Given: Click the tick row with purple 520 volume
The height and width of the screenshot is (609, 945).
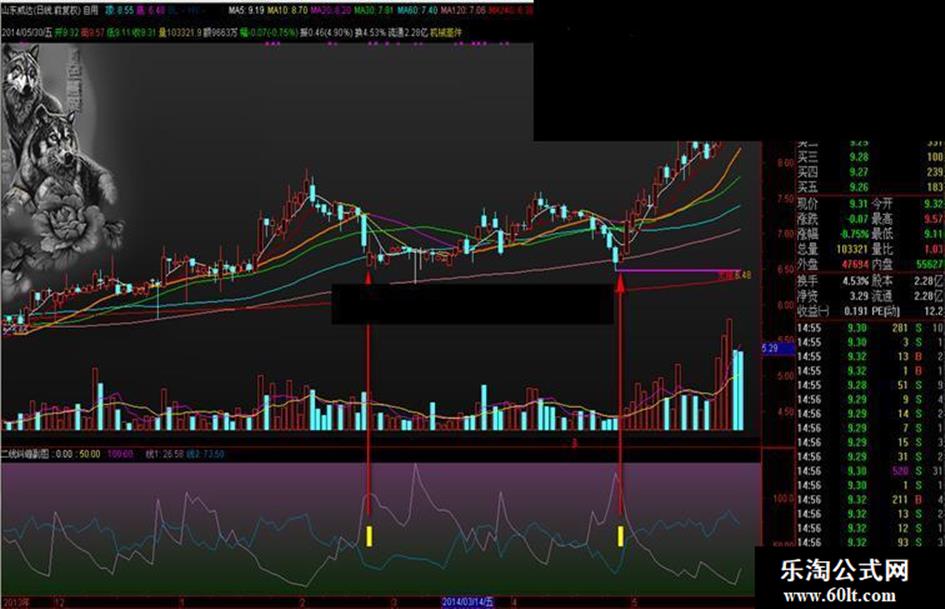Looking at the screenshot, I should [870, 471].
